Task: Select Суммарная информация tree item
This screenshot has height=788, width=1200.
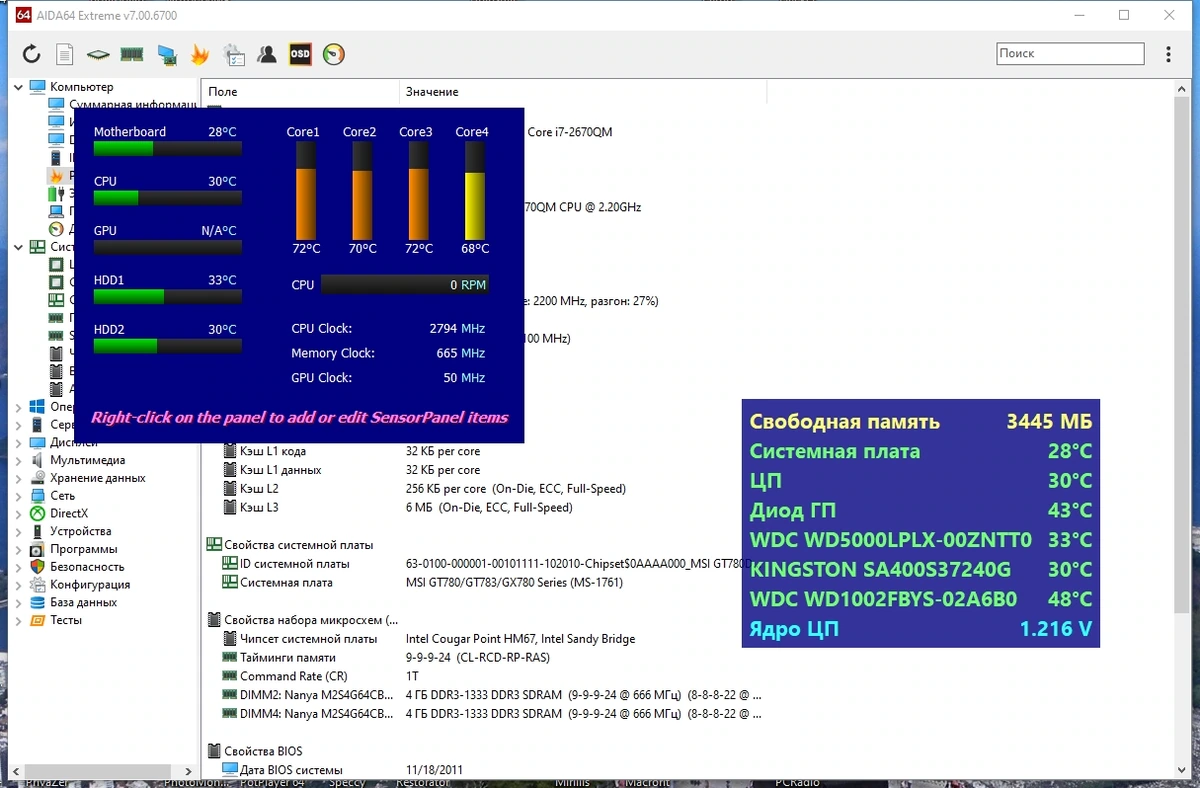Action: tap(133, 105)
